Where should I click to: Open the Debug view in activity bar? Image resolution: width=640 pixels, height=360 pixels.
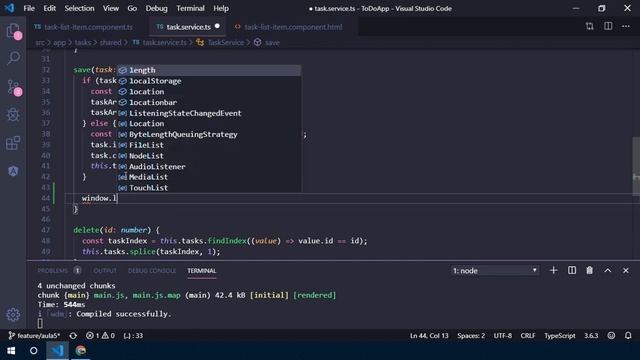(x=13, y=115)
